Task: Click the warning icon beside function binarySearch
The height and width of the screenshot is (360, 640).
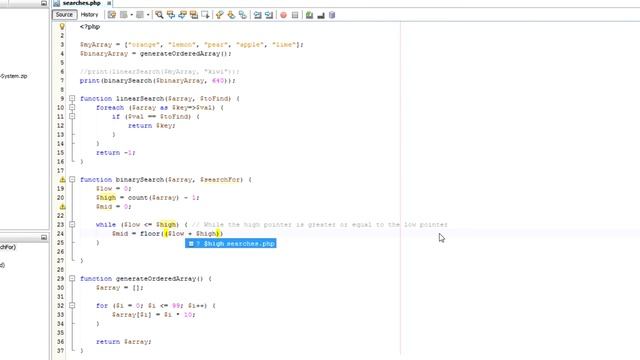Action: point(62,180)
